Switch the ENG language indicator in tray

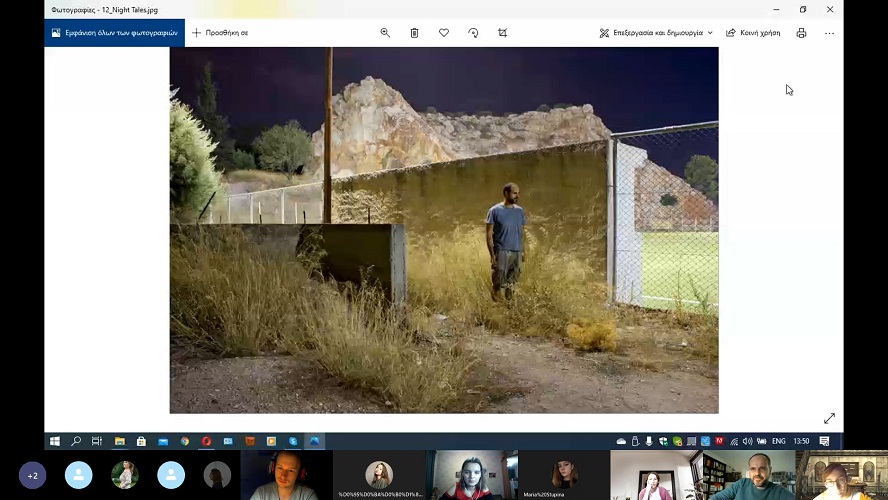tap(778, 441)
